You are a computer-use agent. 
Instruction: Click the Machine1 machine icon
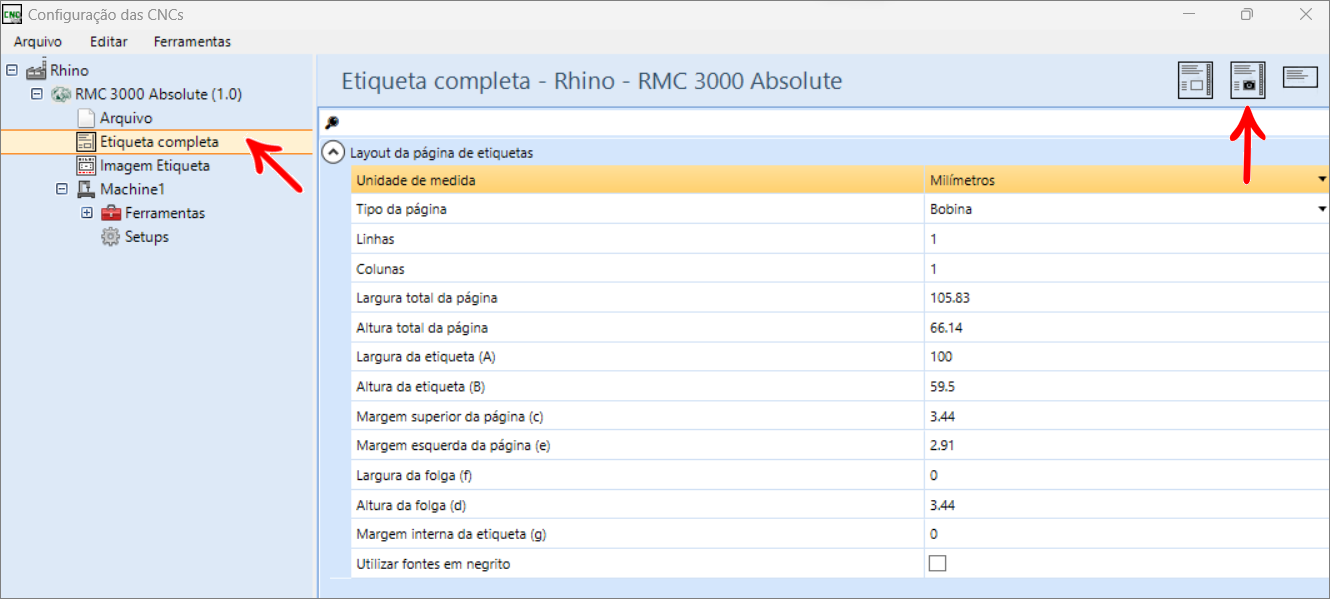(86, 189)
